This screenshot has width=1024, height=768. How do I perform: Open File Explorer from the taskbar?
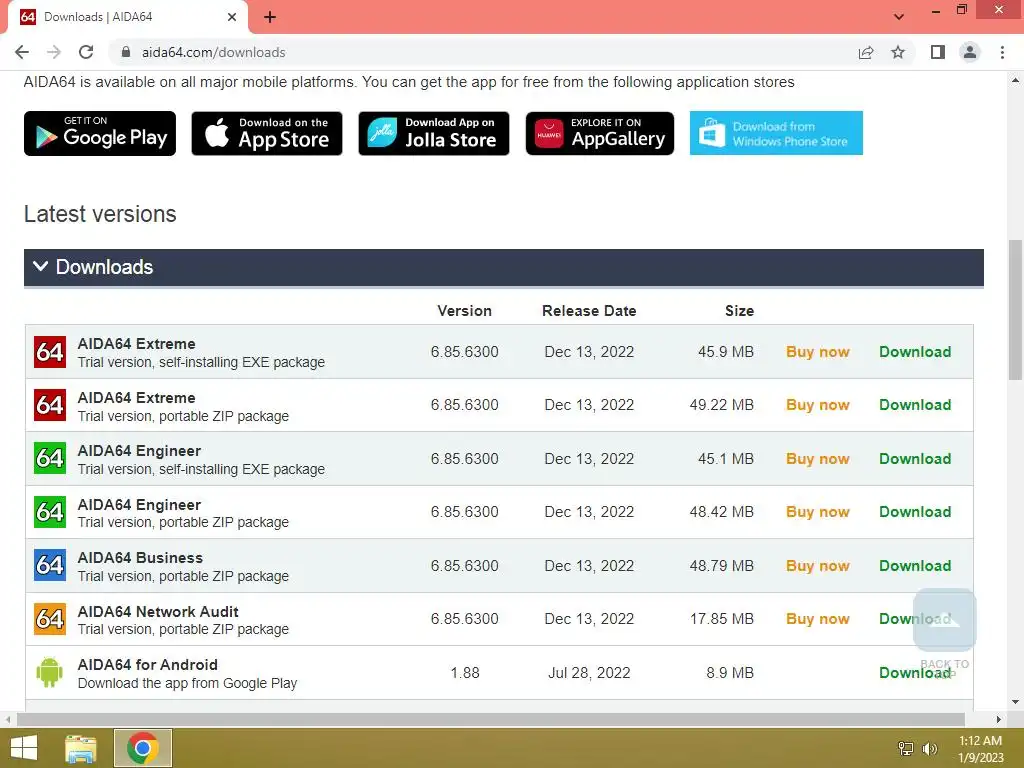pyautogui.click(x=81, y=748)
